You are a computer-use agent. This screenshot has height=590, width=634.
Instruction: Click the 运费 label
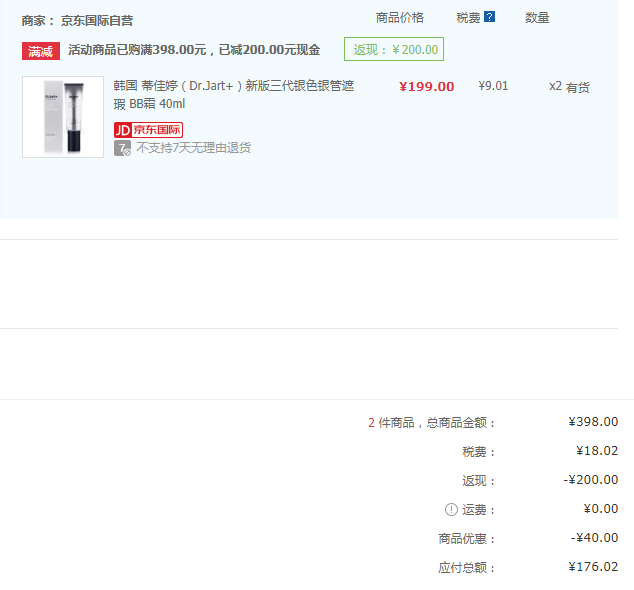[478, 510]
